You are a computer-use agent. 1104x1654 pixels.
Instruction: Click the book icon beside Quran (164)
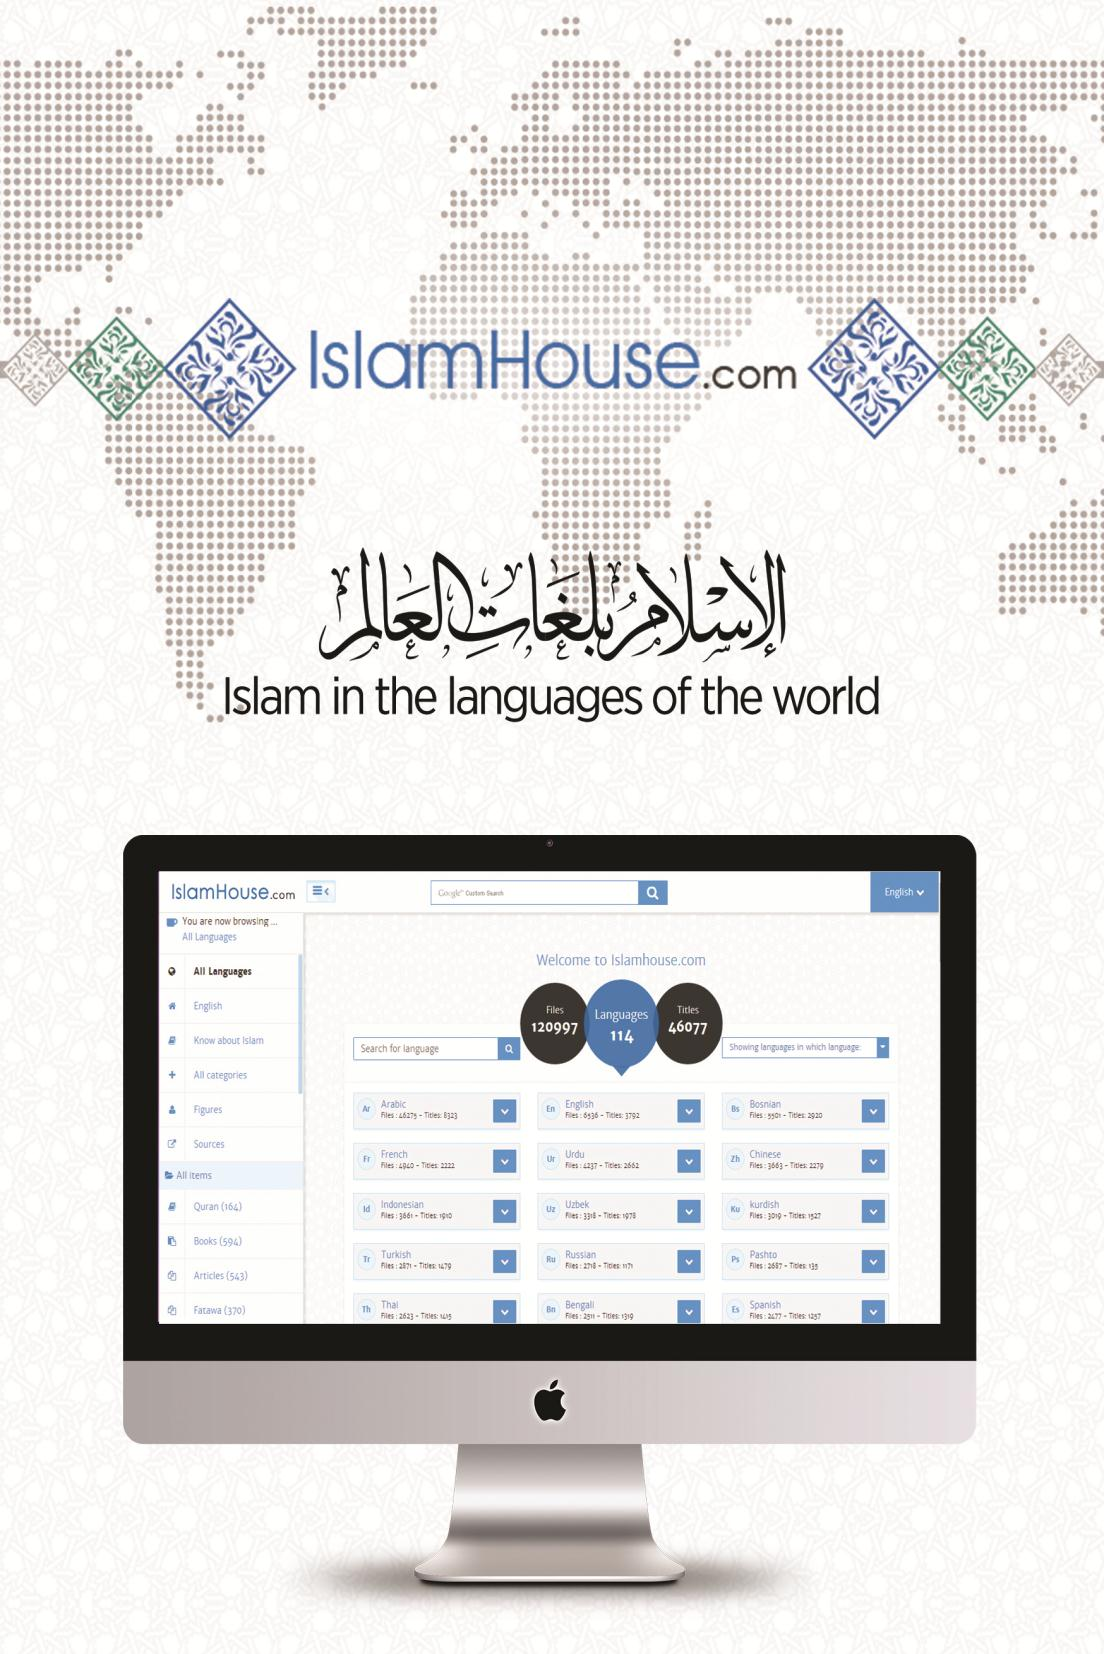pyautogui.click(x=172, y=1207)
